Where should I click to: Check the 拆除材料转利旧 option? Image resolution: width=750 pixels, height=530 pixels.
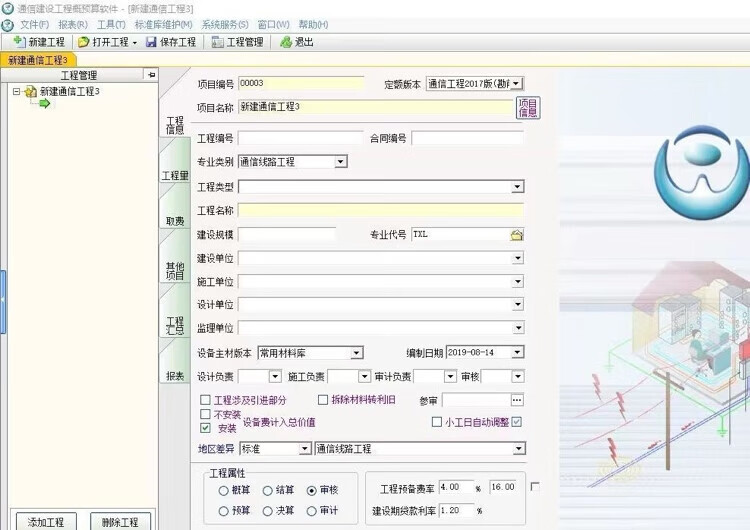tap(323, 400)
